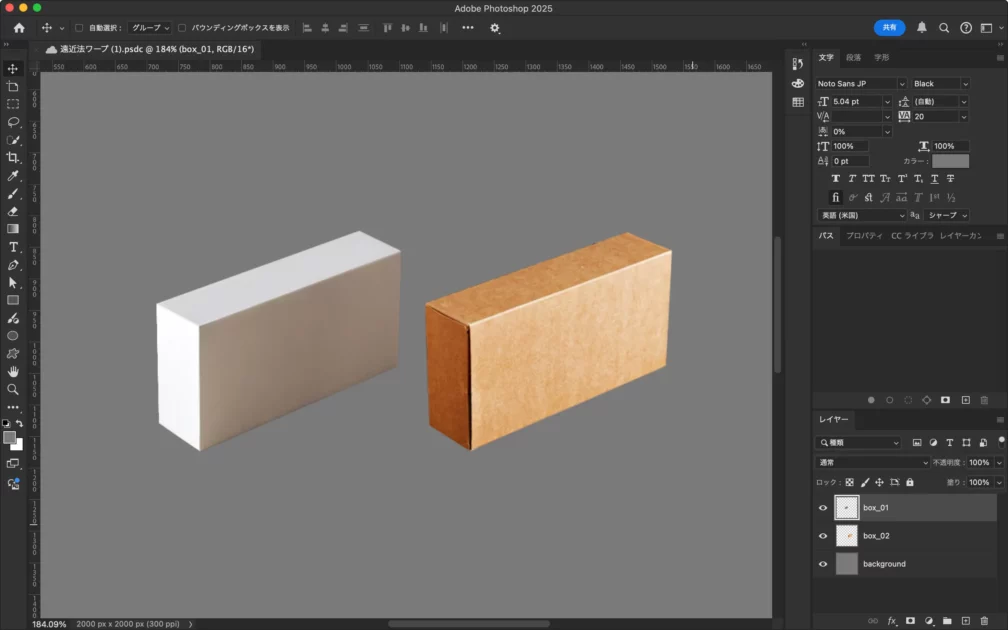
Task: Check the バウンディングボックスを表示 option
Action: (182, 28)
